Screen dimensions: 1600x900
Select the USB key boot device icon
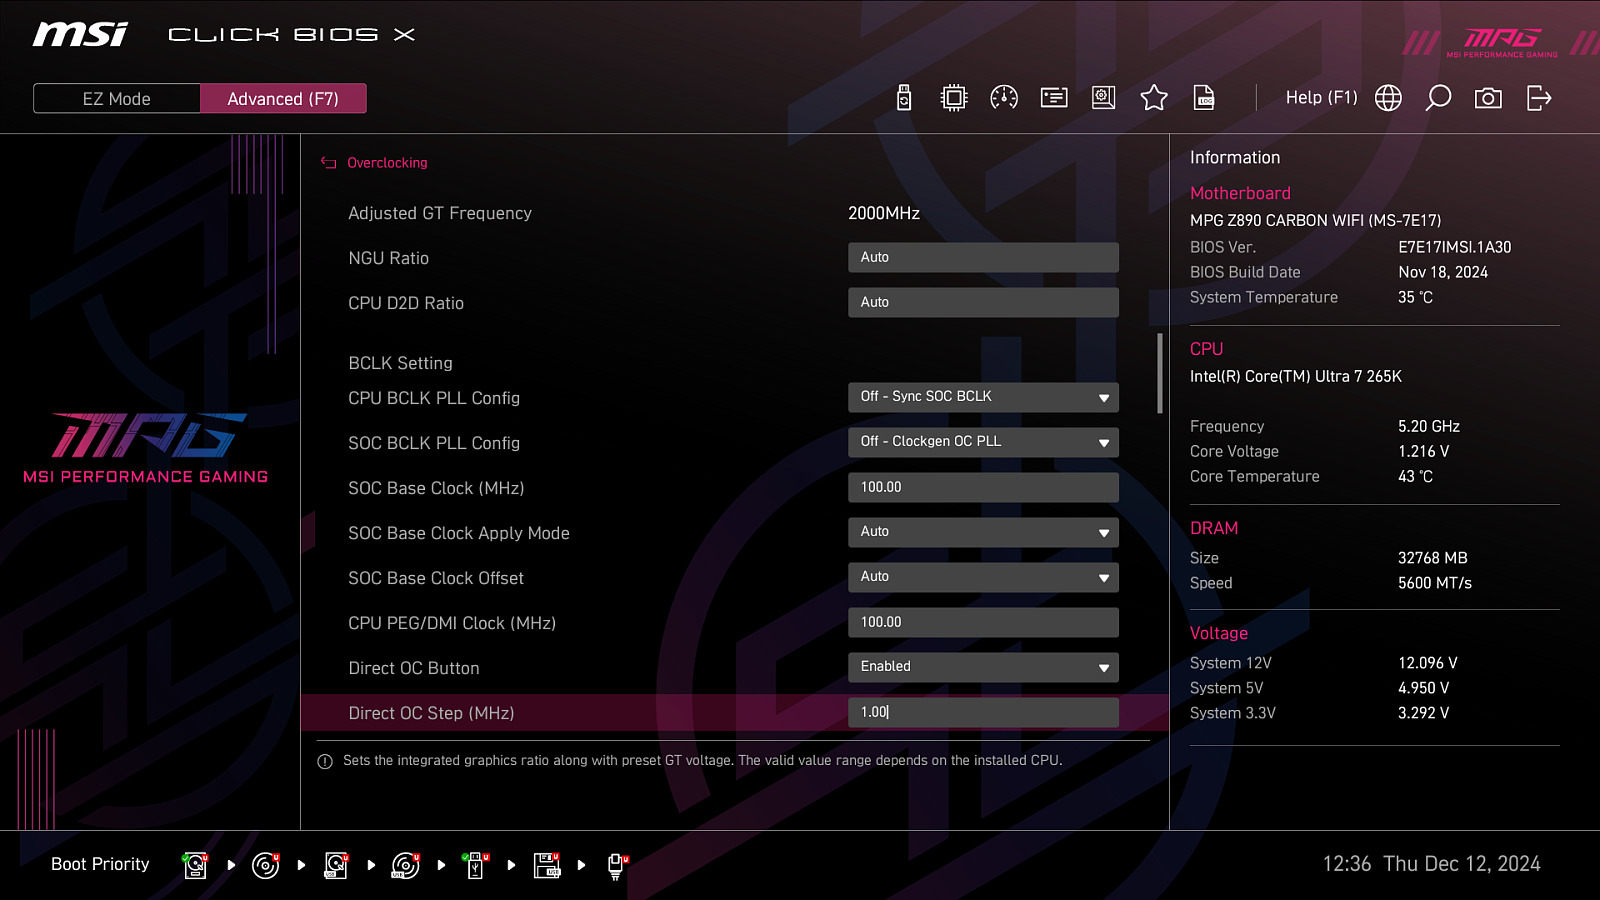[475, 865]
